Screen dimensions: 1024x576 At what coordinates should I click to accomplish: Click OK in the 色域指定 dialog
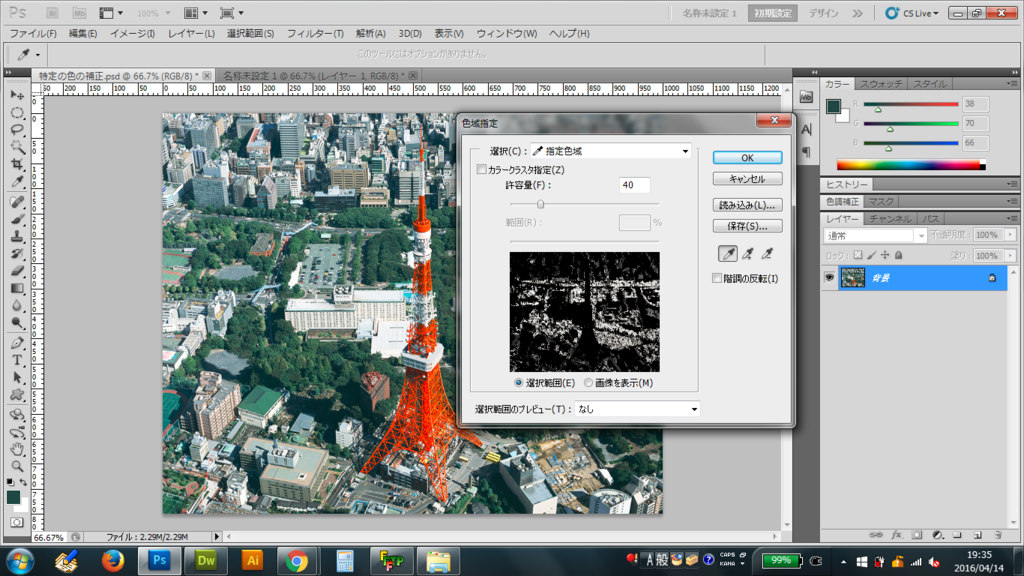[x=747, y=157]
